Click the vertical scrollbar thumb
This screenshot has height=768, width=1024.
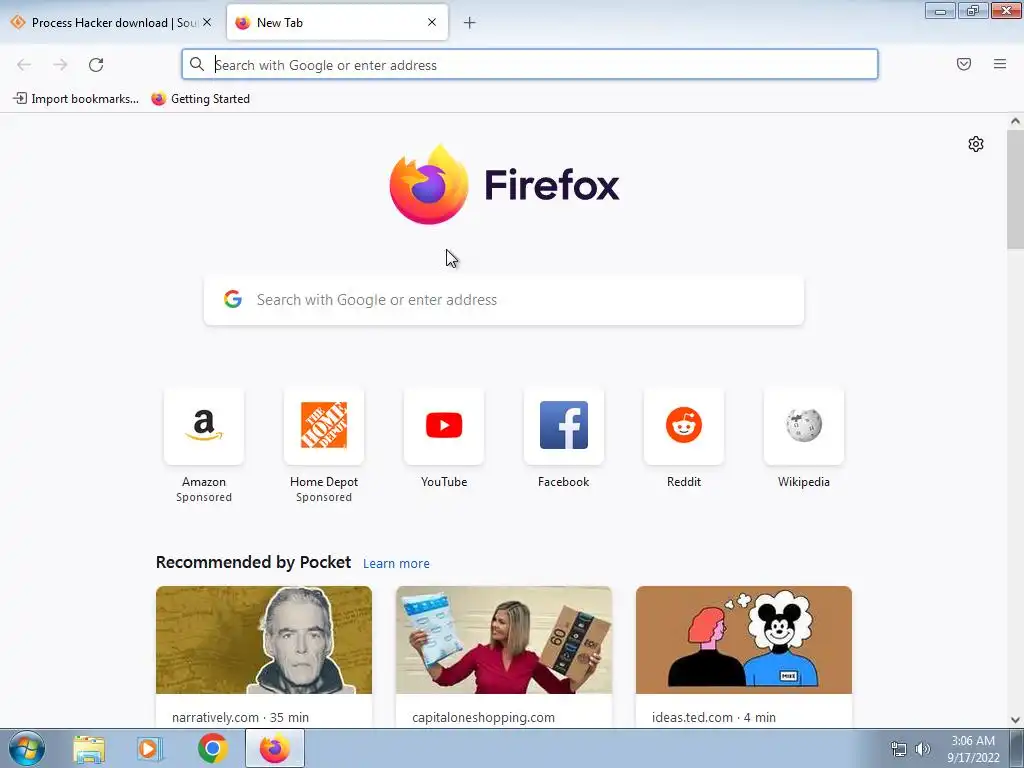pos(1015,189)
